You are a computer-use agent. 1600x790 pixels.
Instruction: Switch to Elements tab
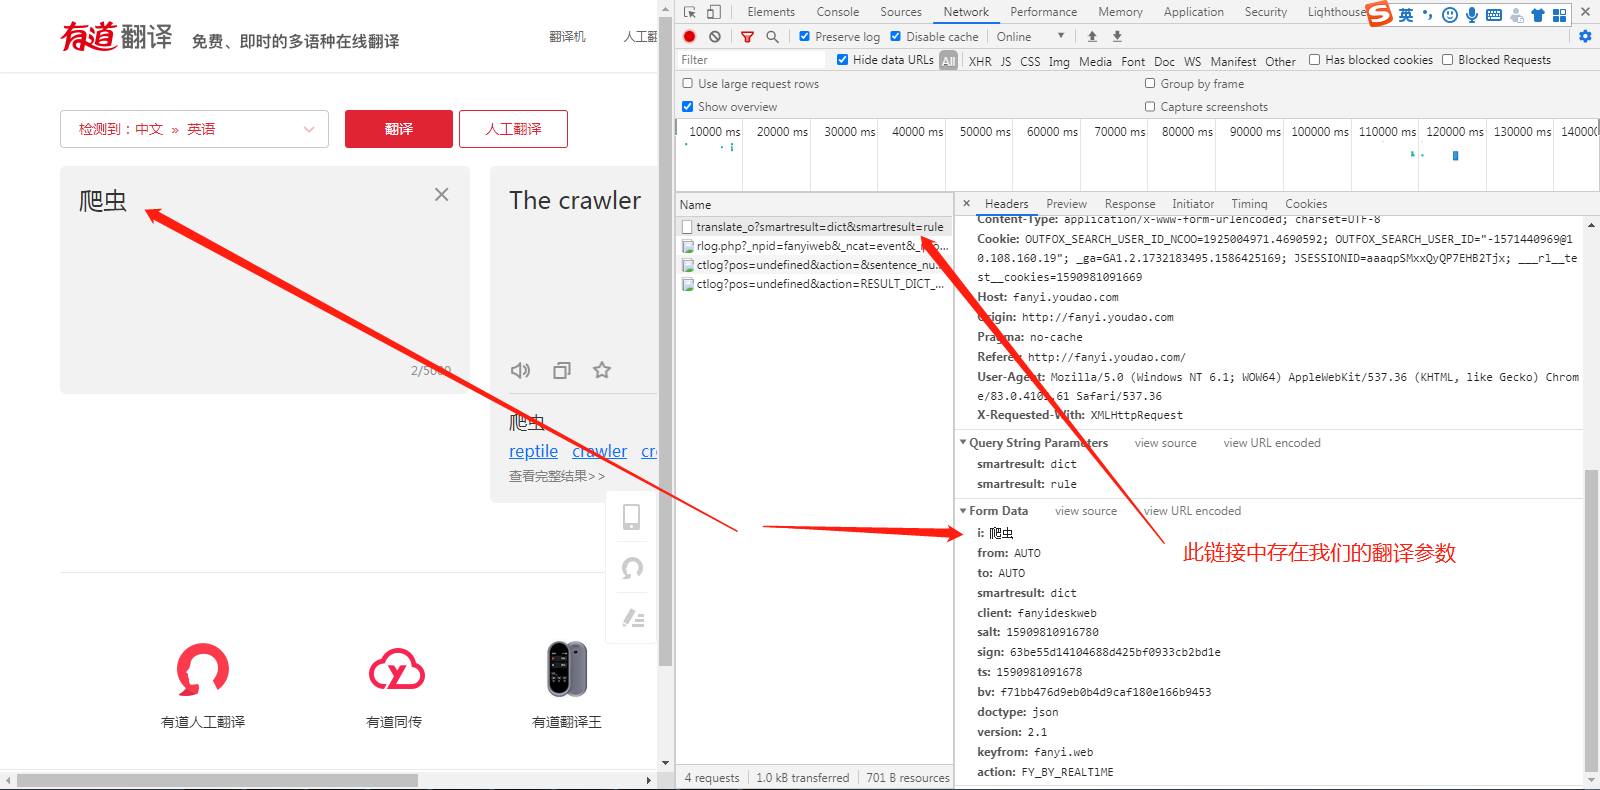click(771, 12)
